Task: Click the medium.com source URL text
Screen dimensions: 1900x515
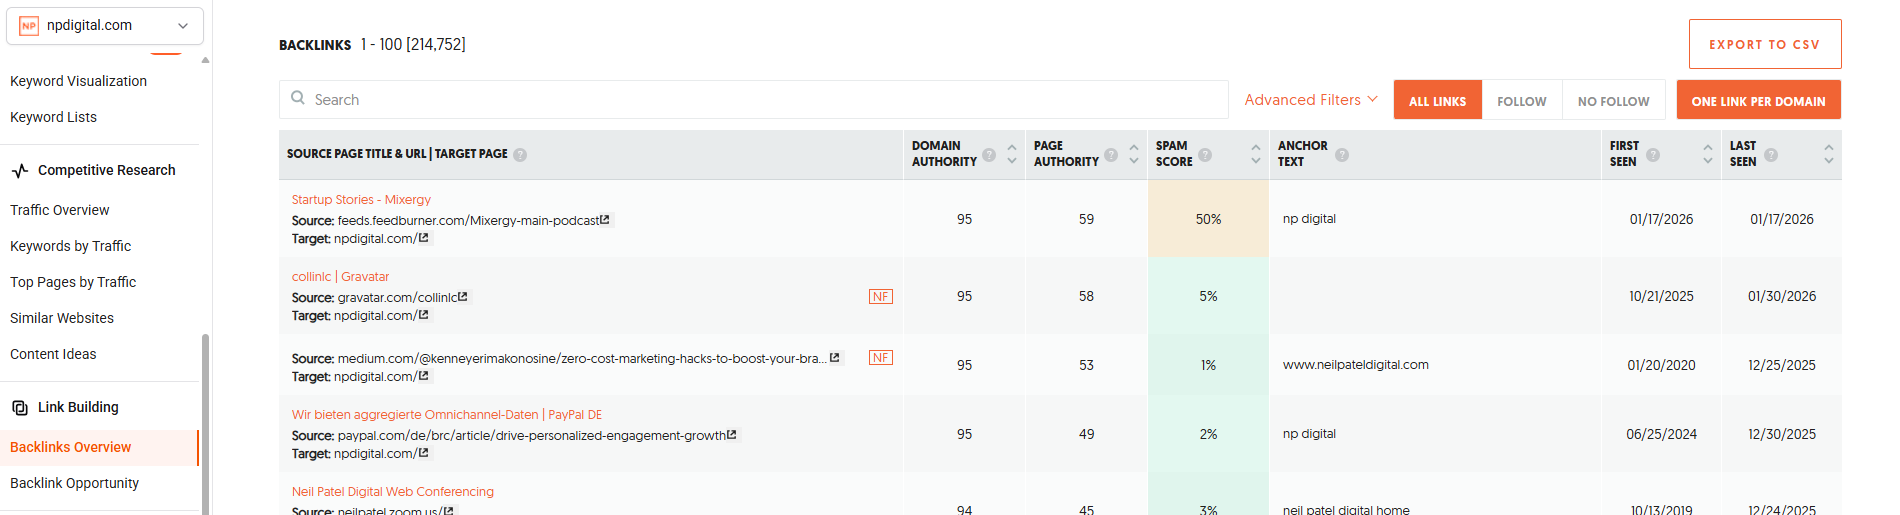Action: click(x=582, y=358)
